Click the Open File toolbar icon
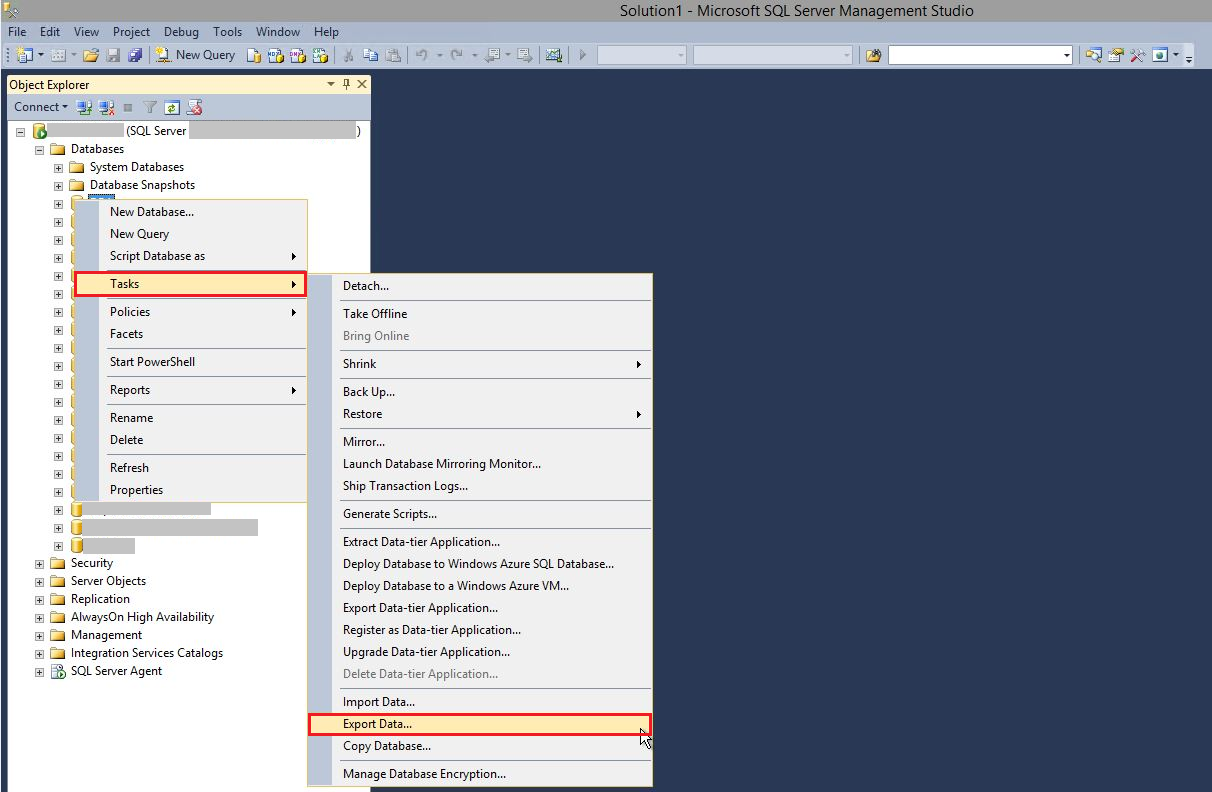Image resolution: width=1212 pixels, height=792 pixels. [91, 55]
